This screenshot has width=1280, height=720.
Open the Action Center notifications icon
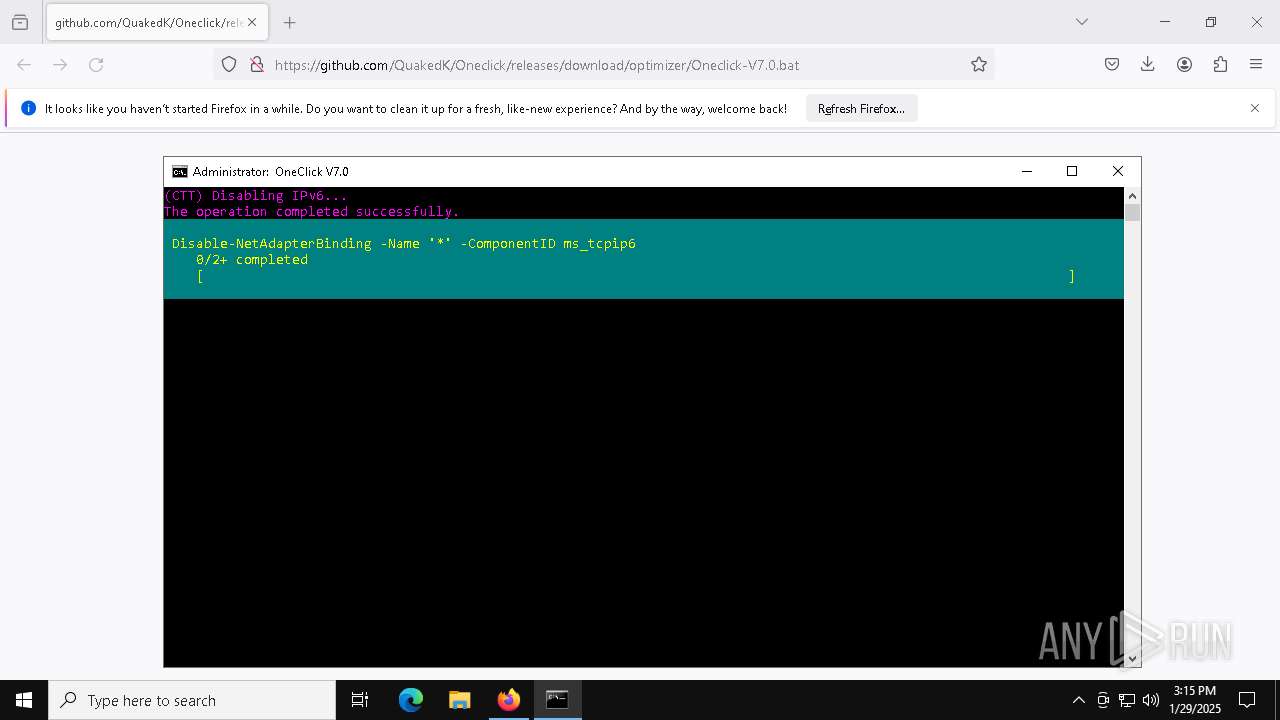coord(1247,700)
